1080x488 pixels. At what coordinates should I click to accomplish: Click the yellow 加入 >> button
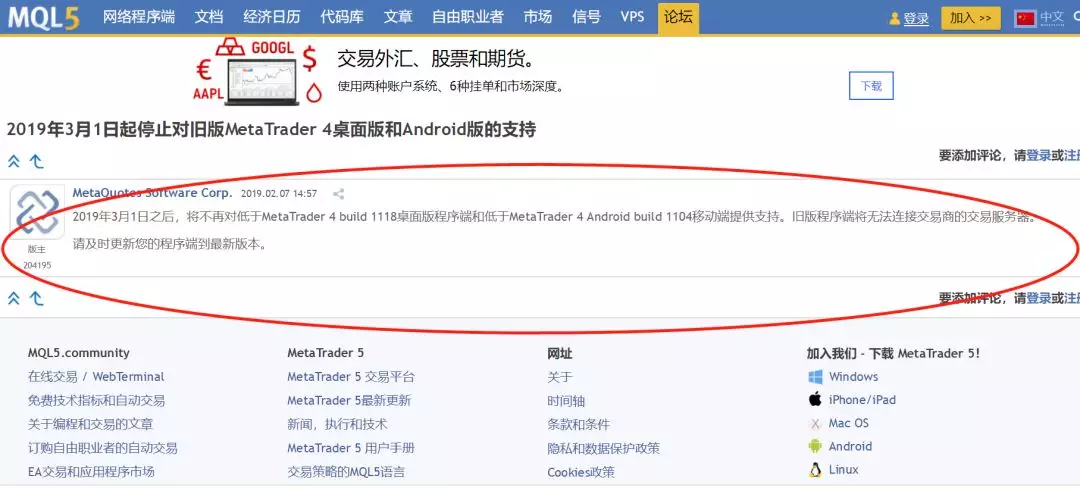(970, 18)
